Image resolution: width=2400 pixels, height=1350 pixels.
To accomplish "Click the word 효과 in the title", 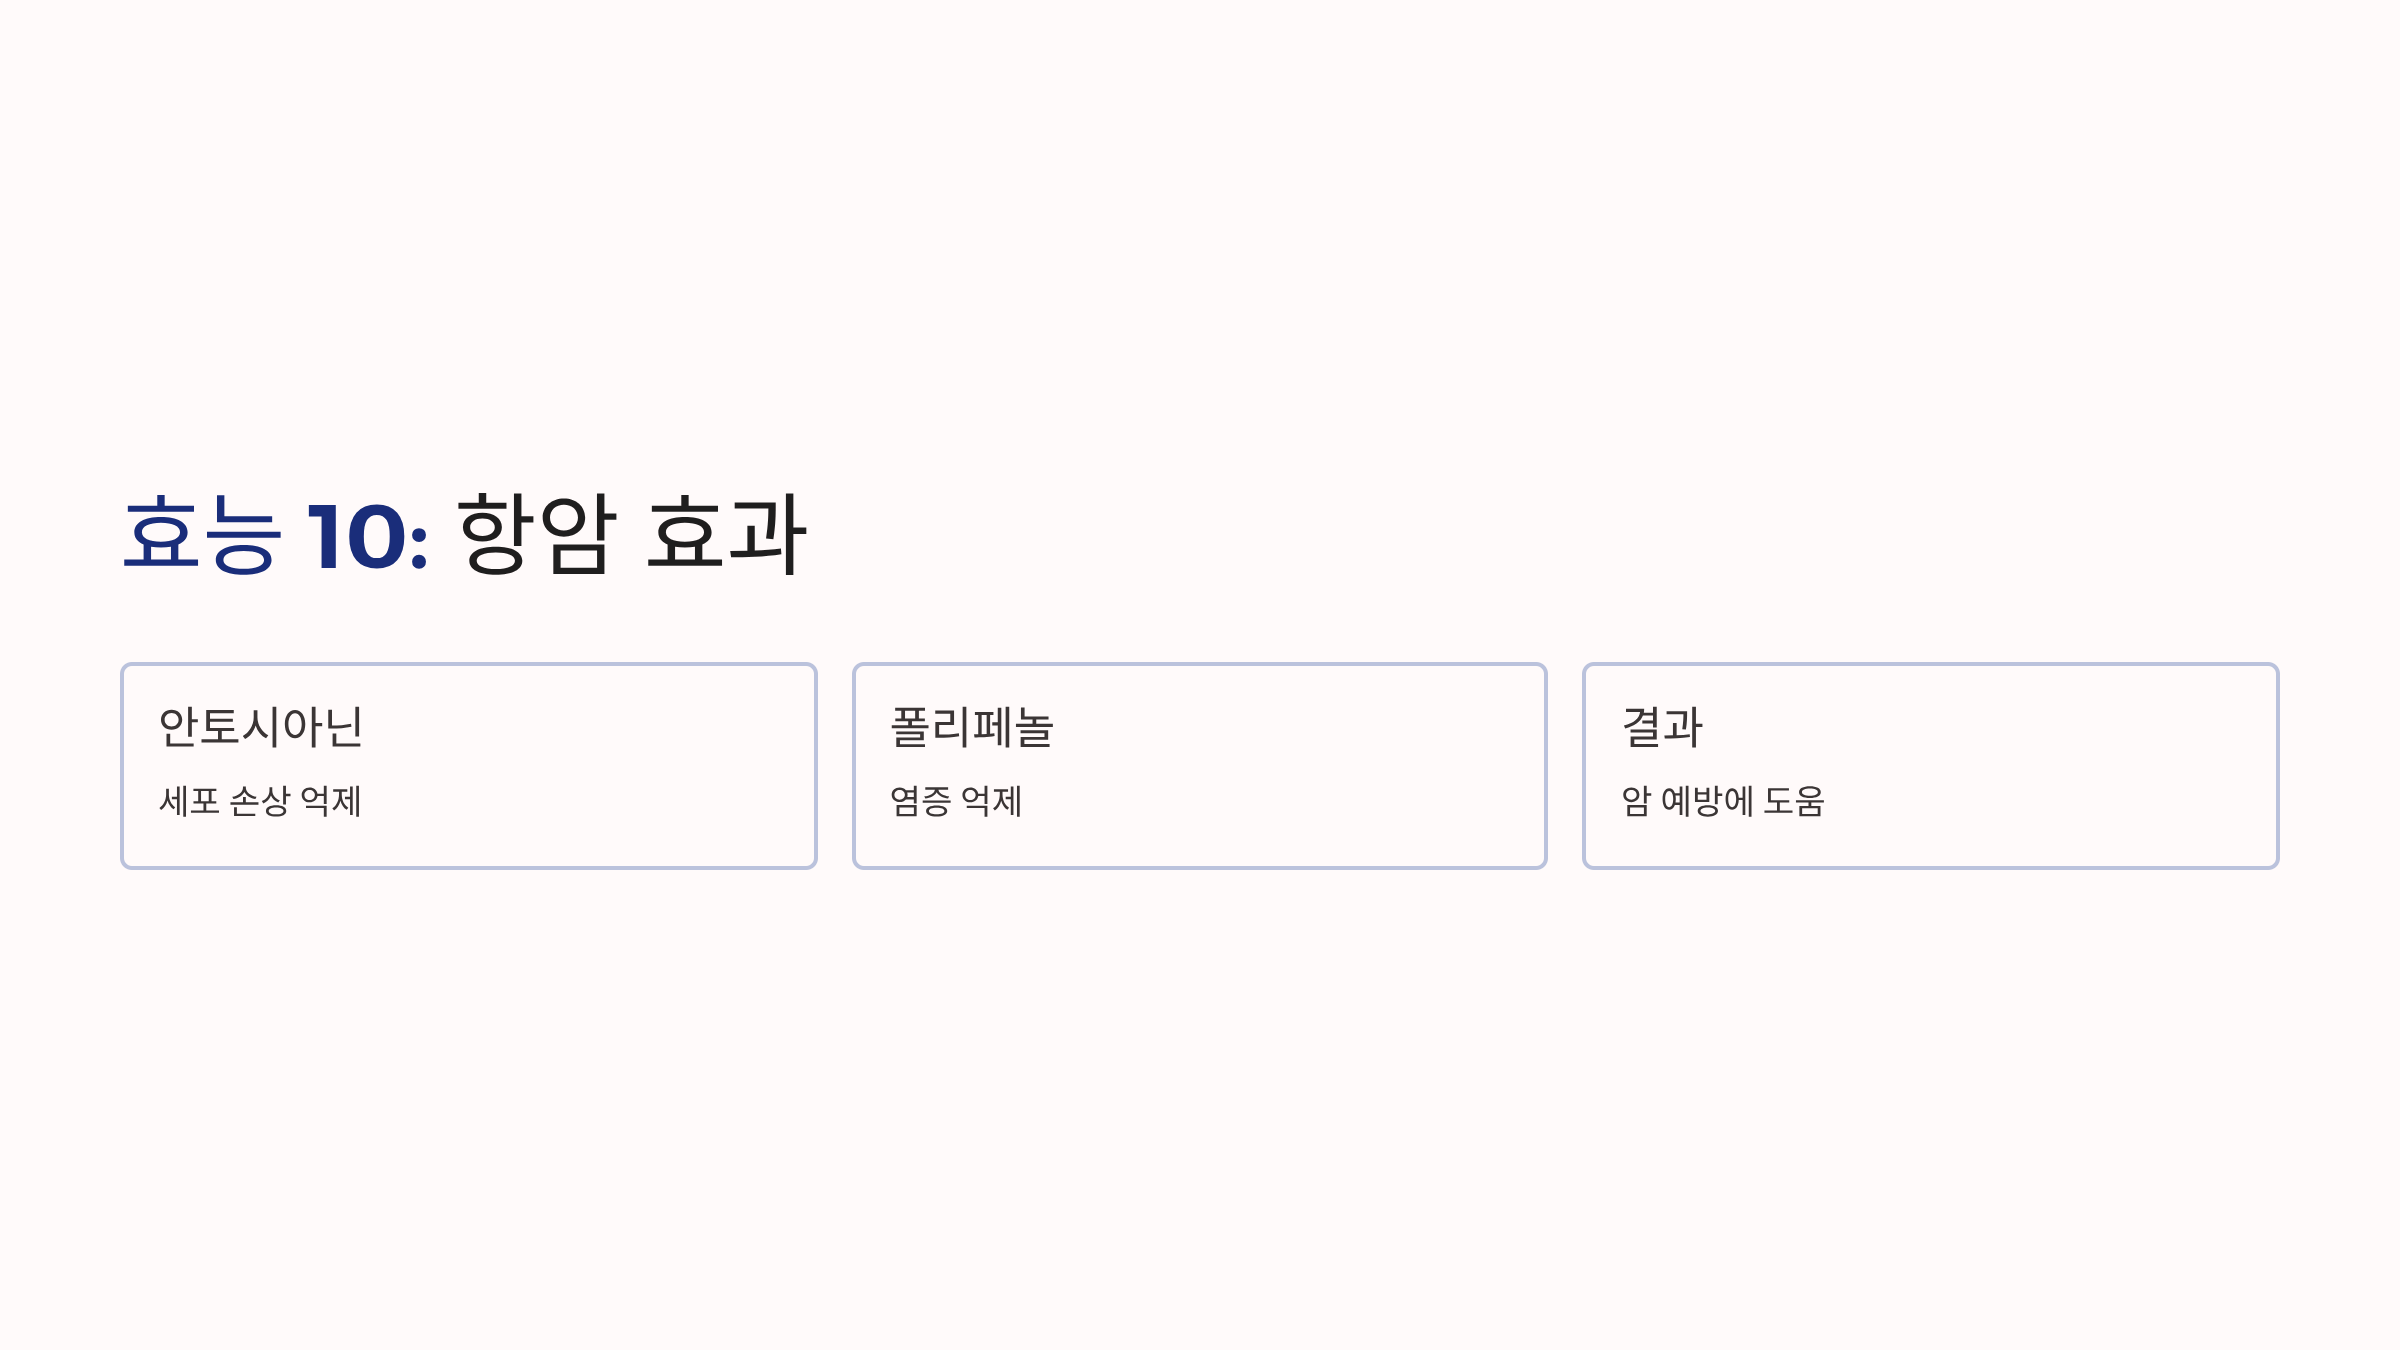I will (727, 535).
